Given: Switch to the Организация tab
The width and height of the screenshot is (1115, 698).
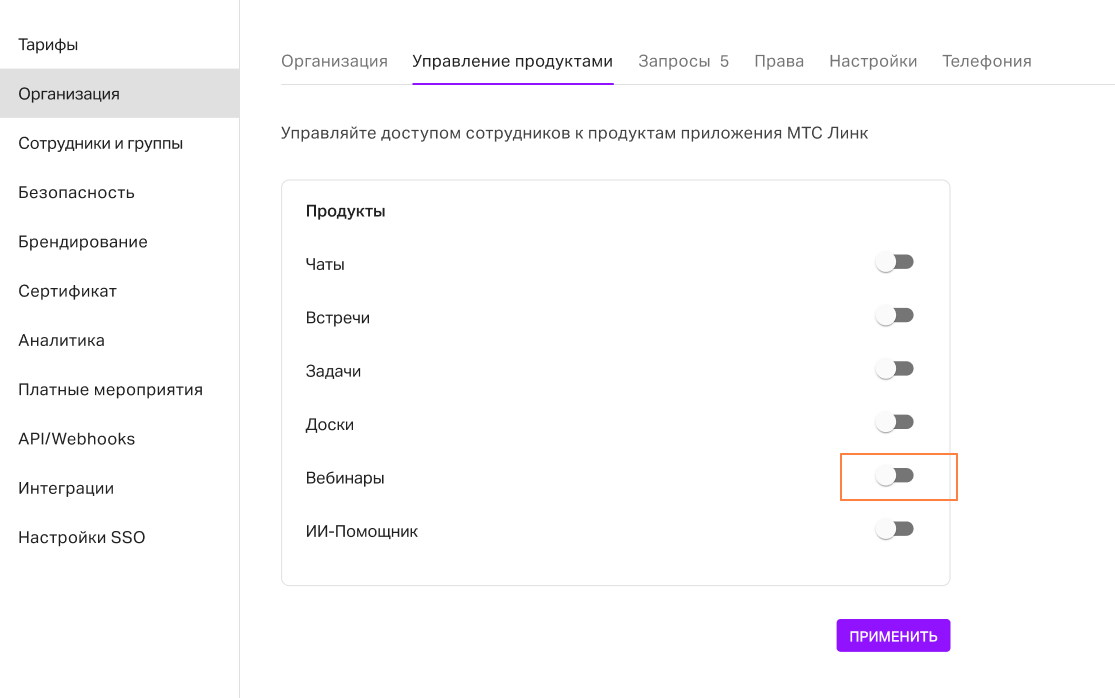Looking at the screenshot, I should (334, 61).
